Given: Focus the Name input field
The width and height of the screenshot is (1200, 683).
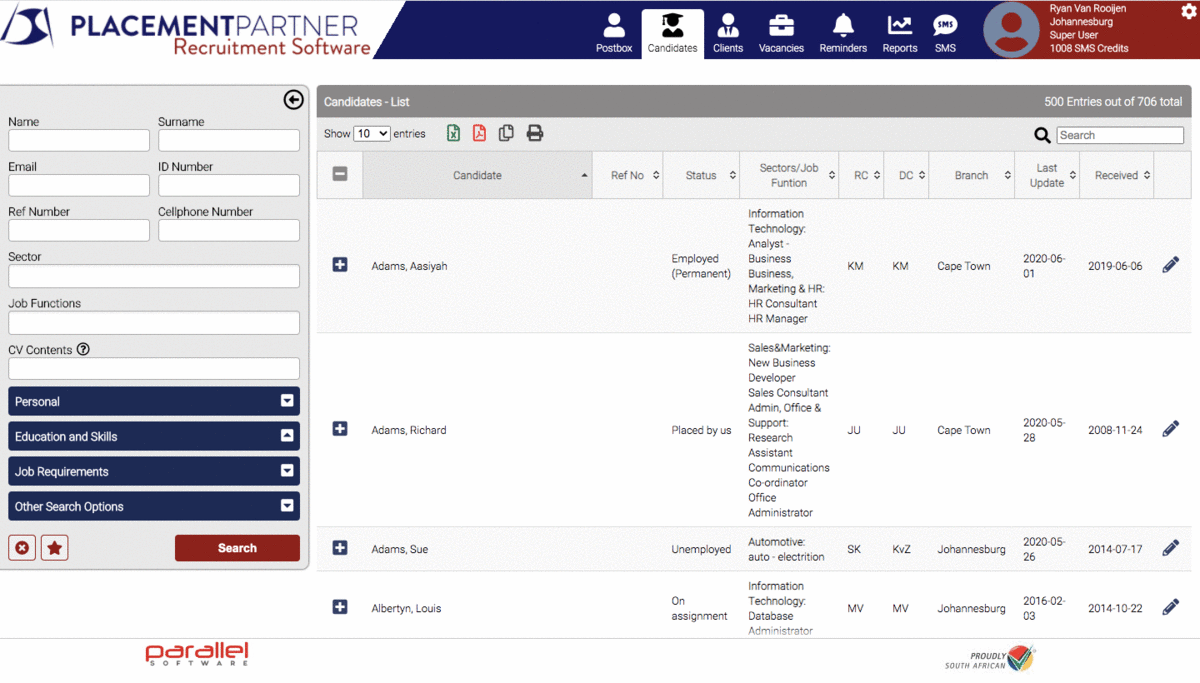Looking at the screenshot, I should (79, 140).
